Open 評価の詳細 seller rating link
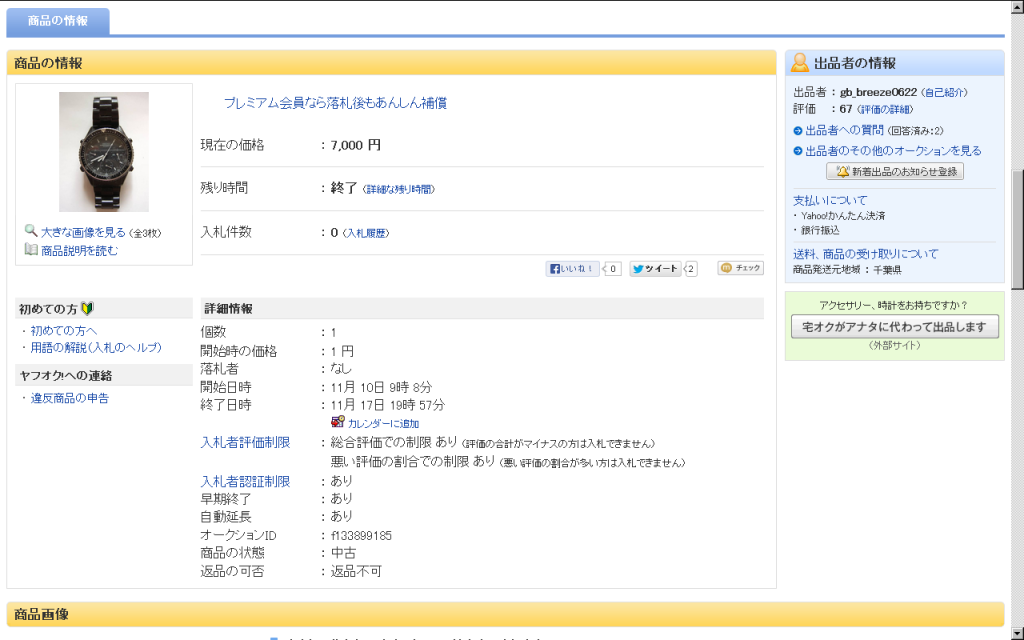 click(x=886, y=109)
